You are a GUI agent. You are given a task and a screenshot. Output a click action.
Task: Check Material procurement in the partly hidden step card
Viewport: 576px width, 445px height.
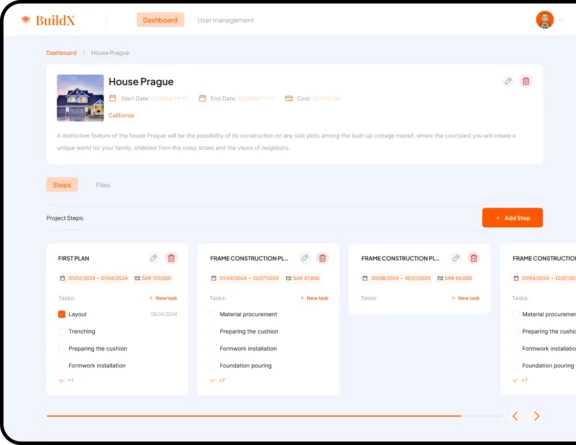(516, 314)
